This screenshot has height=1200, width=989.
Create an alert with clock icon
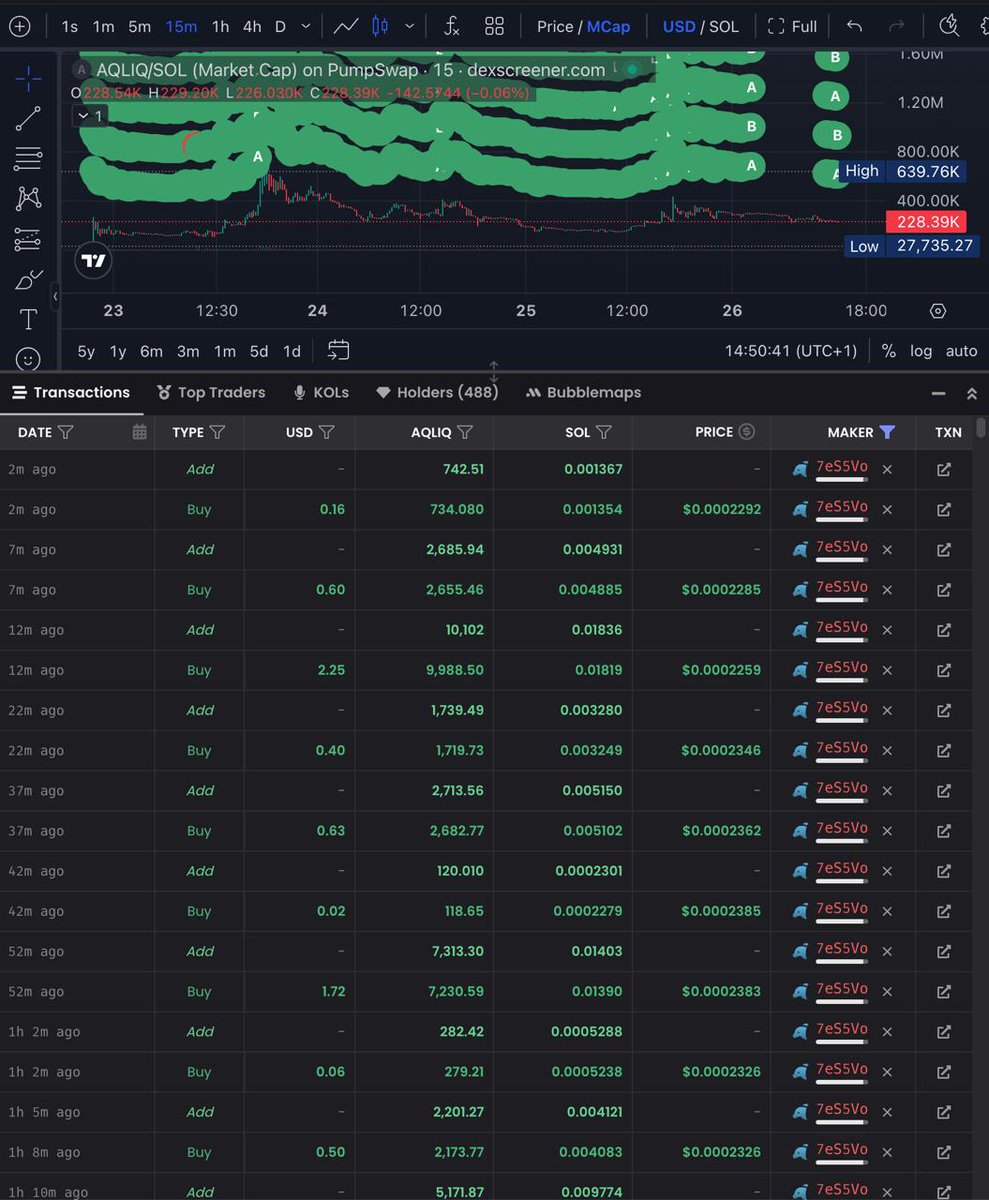click(x=951, y=27)
